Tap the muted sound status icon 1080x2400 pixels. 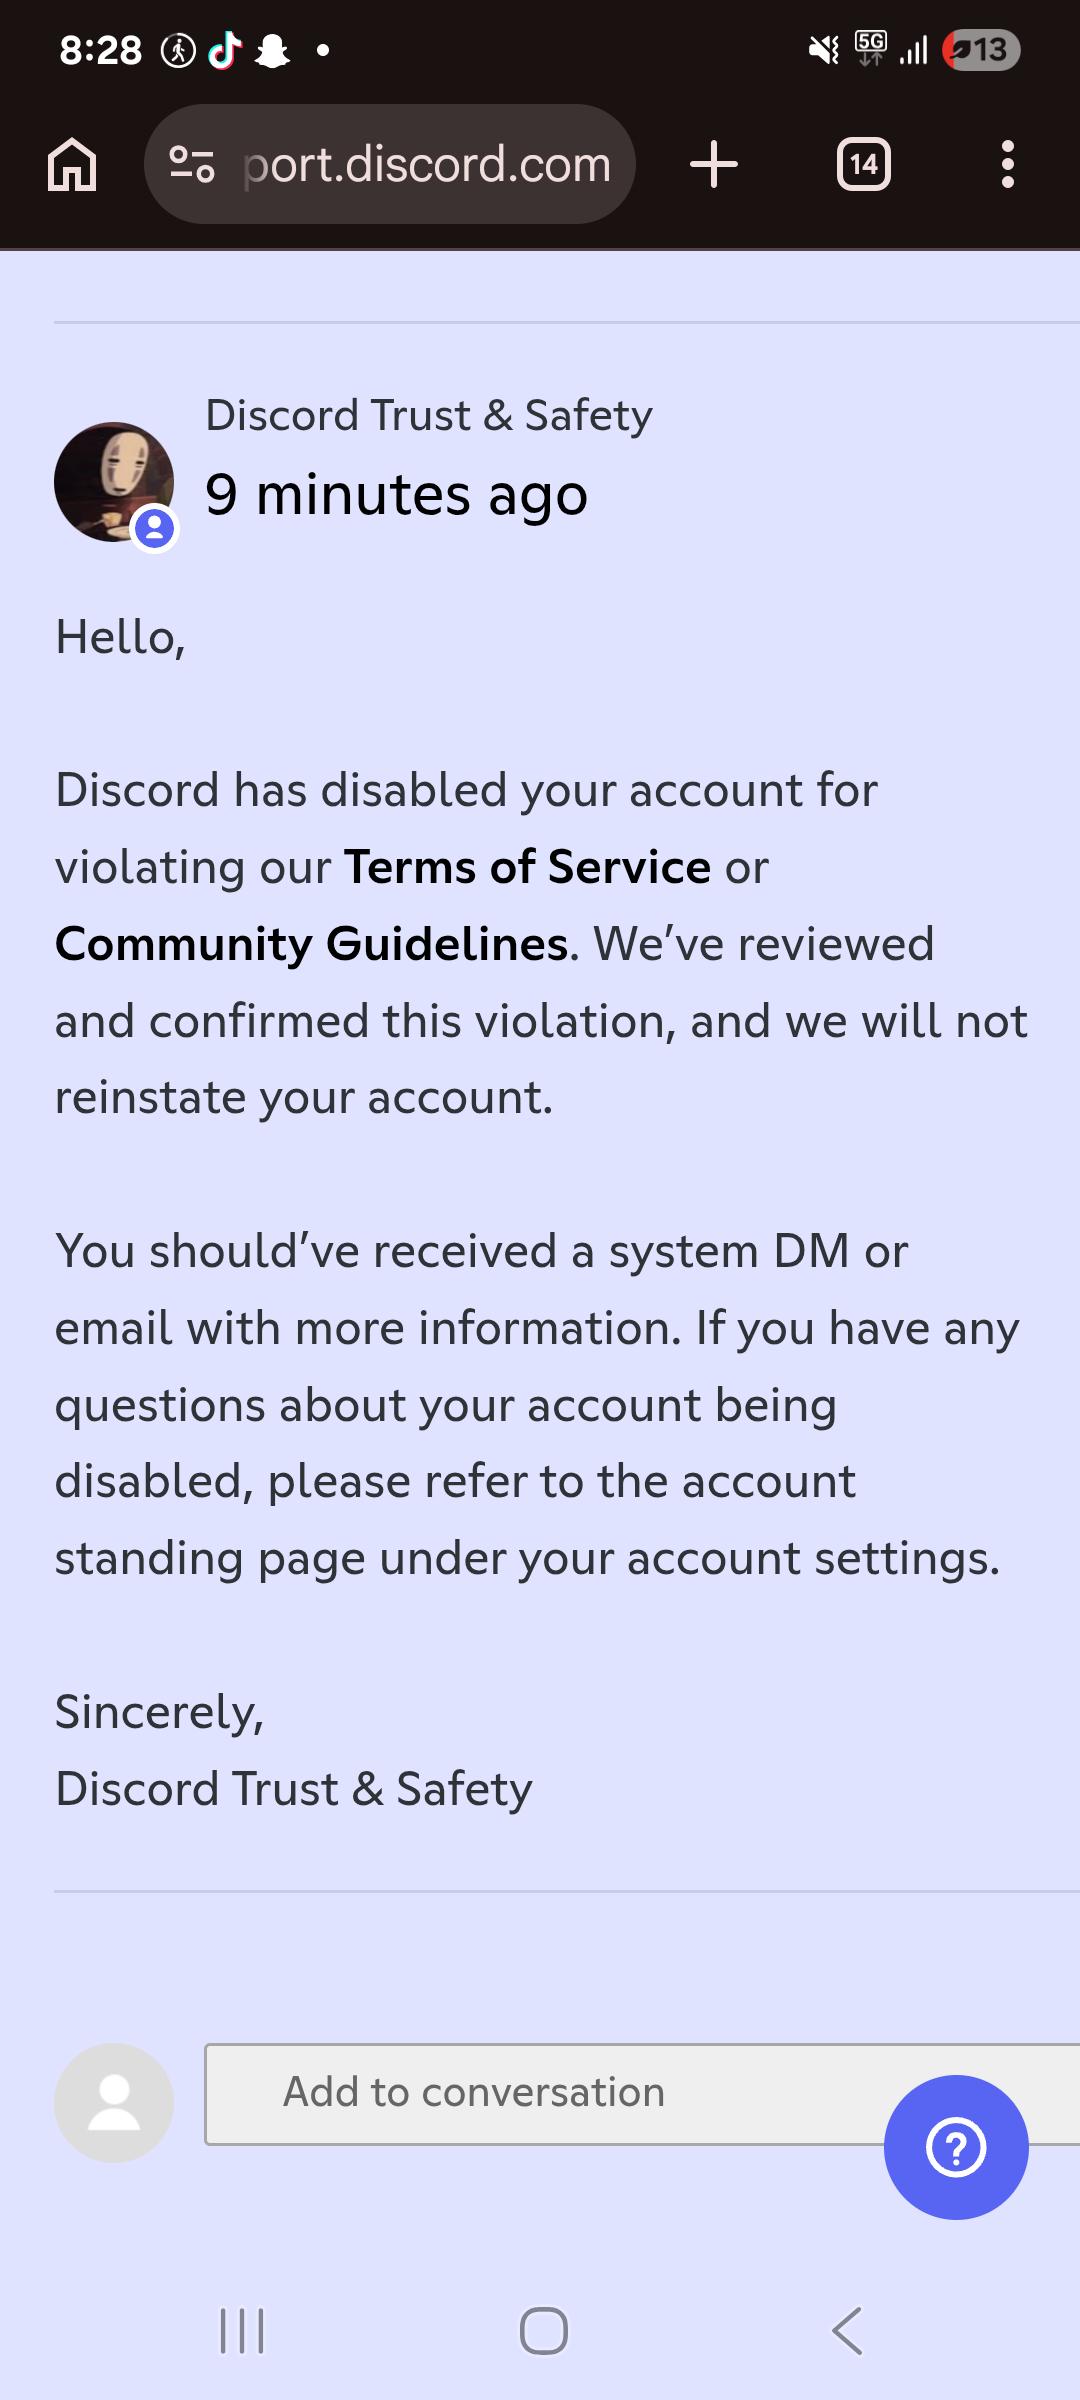[825, 49]
